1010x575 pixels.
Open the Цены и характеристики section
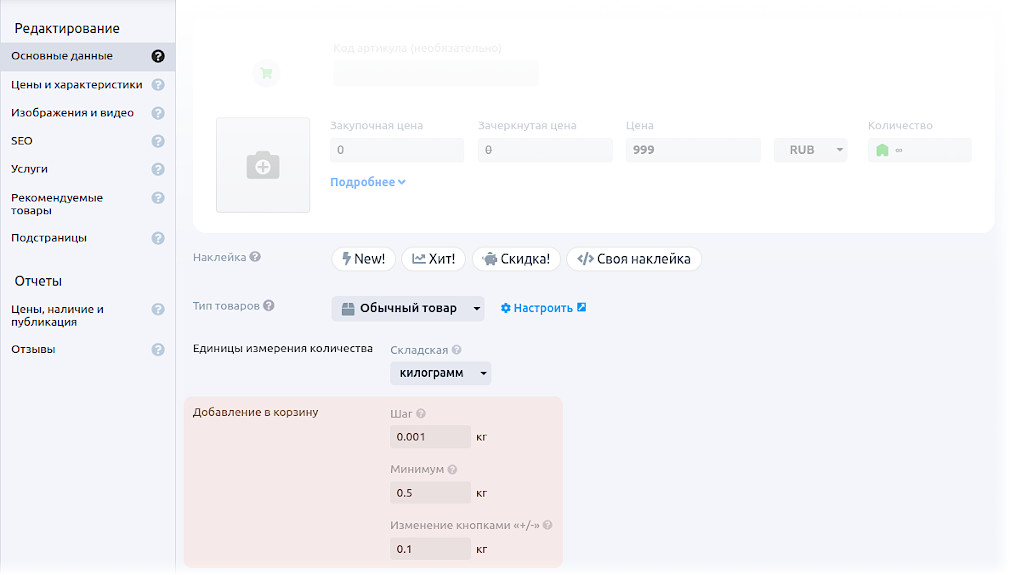[x=77, y=84]
